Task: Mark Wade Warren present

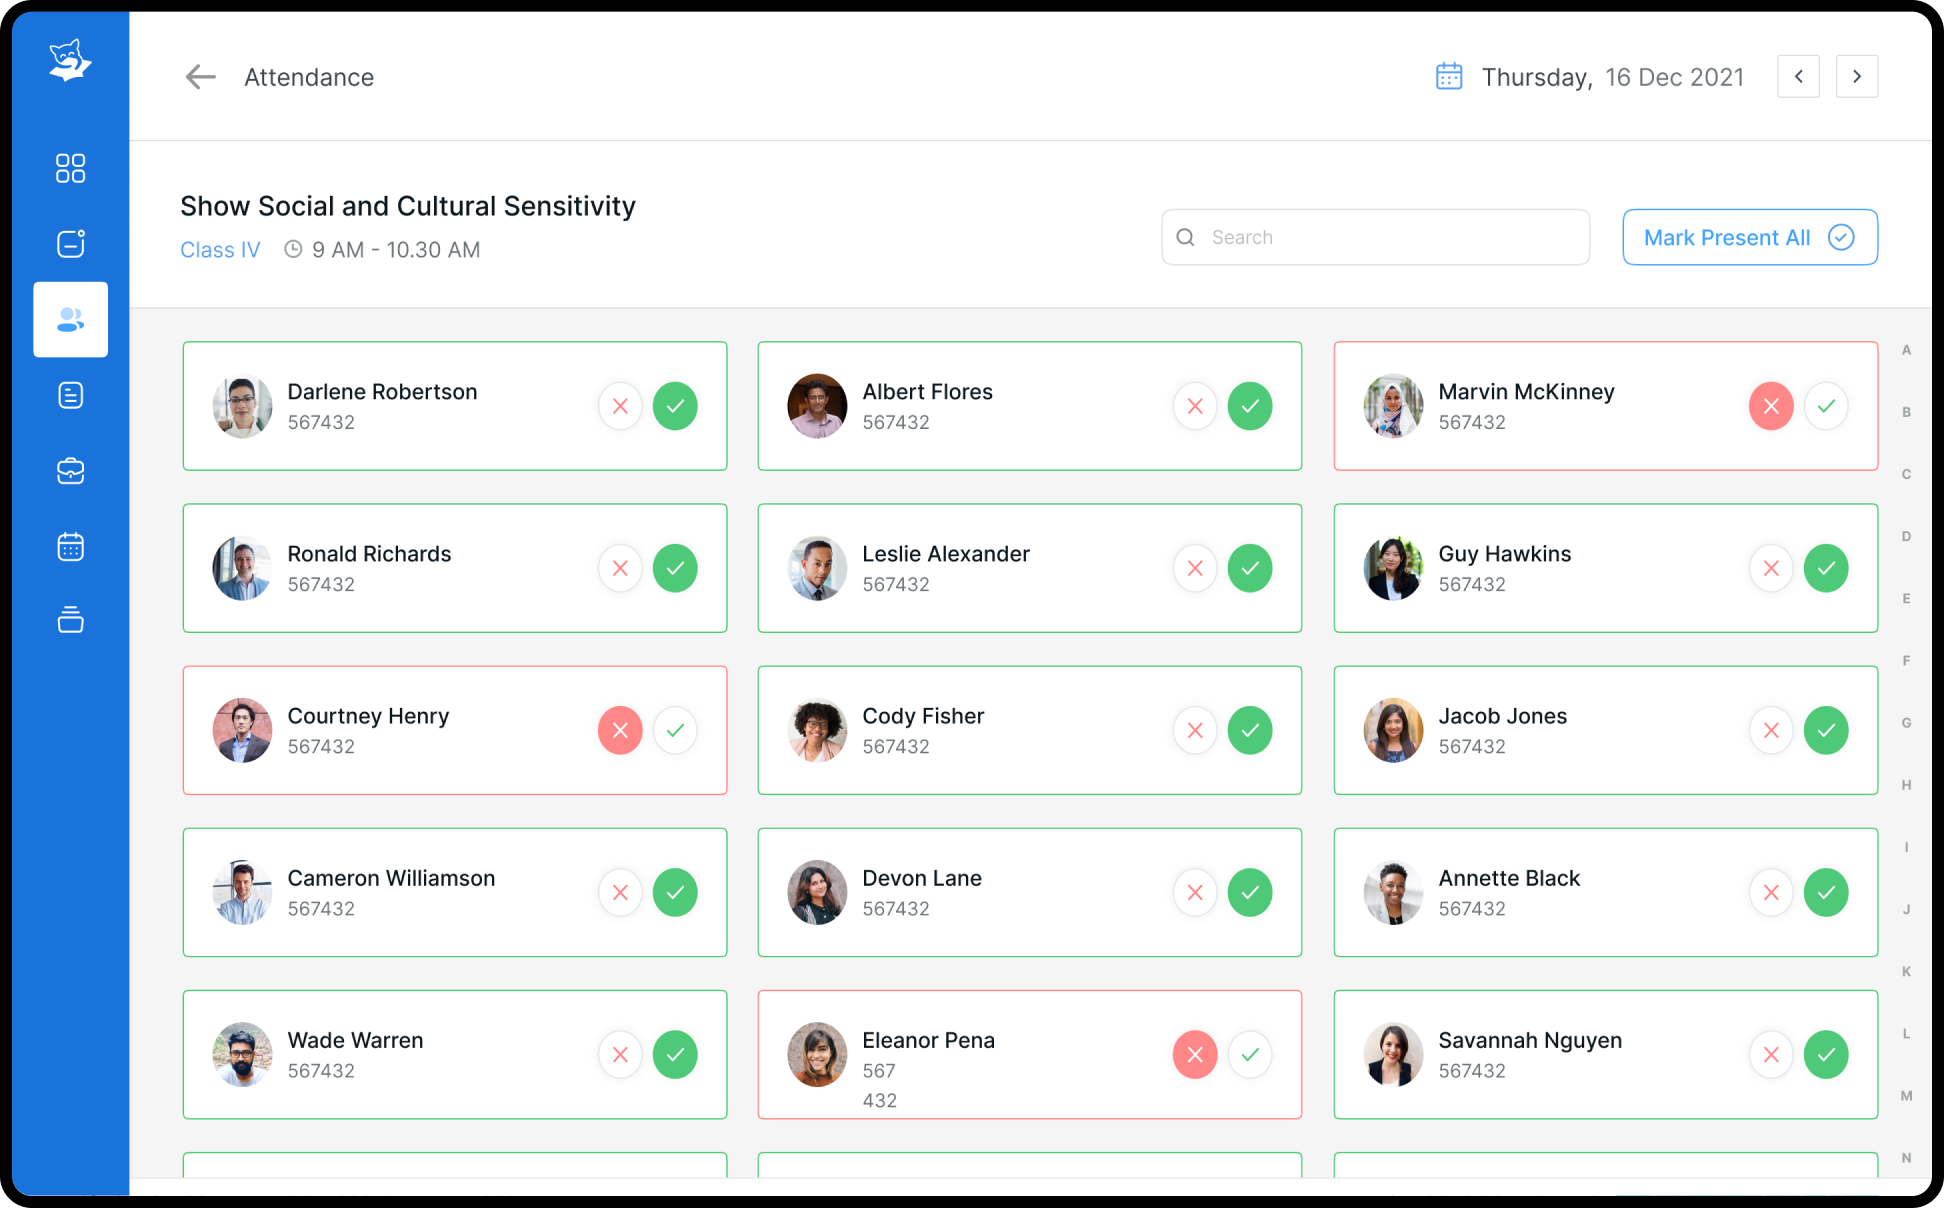Action: [x=675, y=1054]
